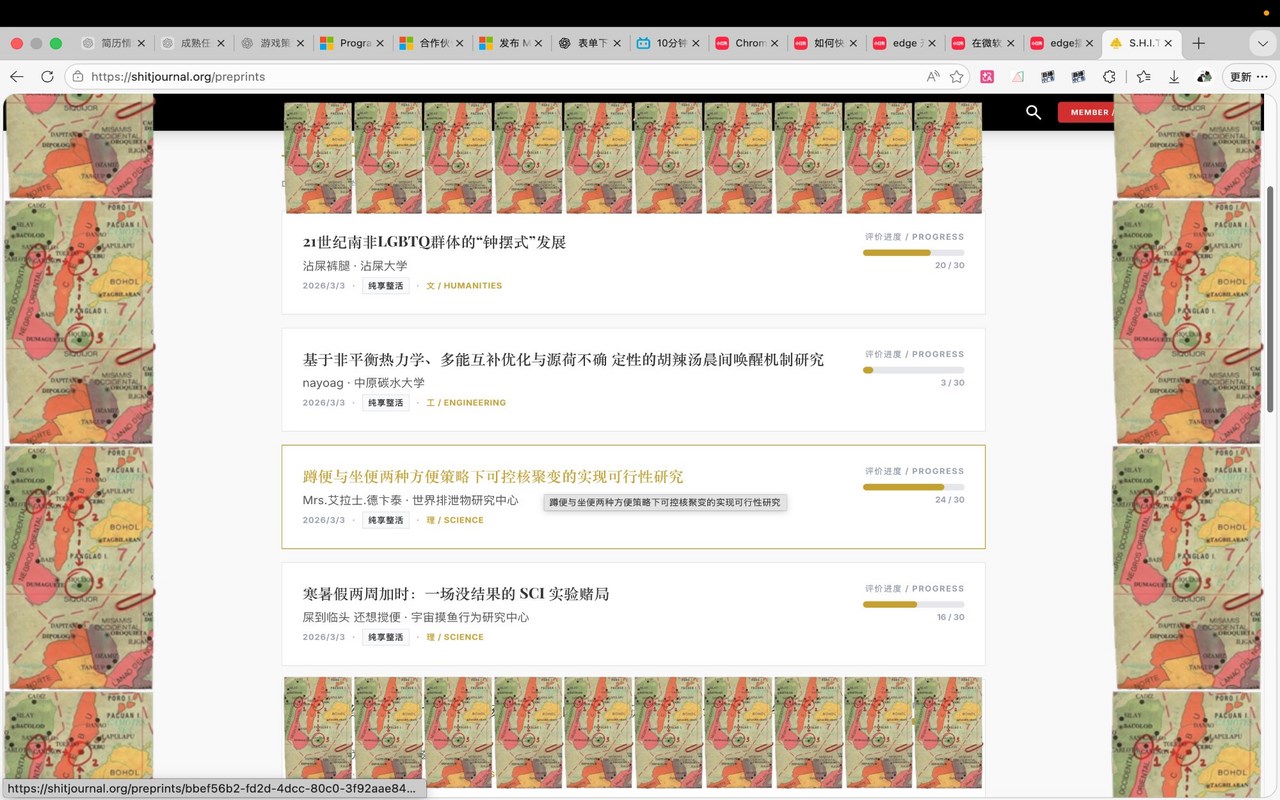The width and height of the screenshot is (1280, 800).
Task: Close the 合作 tab
Action: tap(459, 43)
